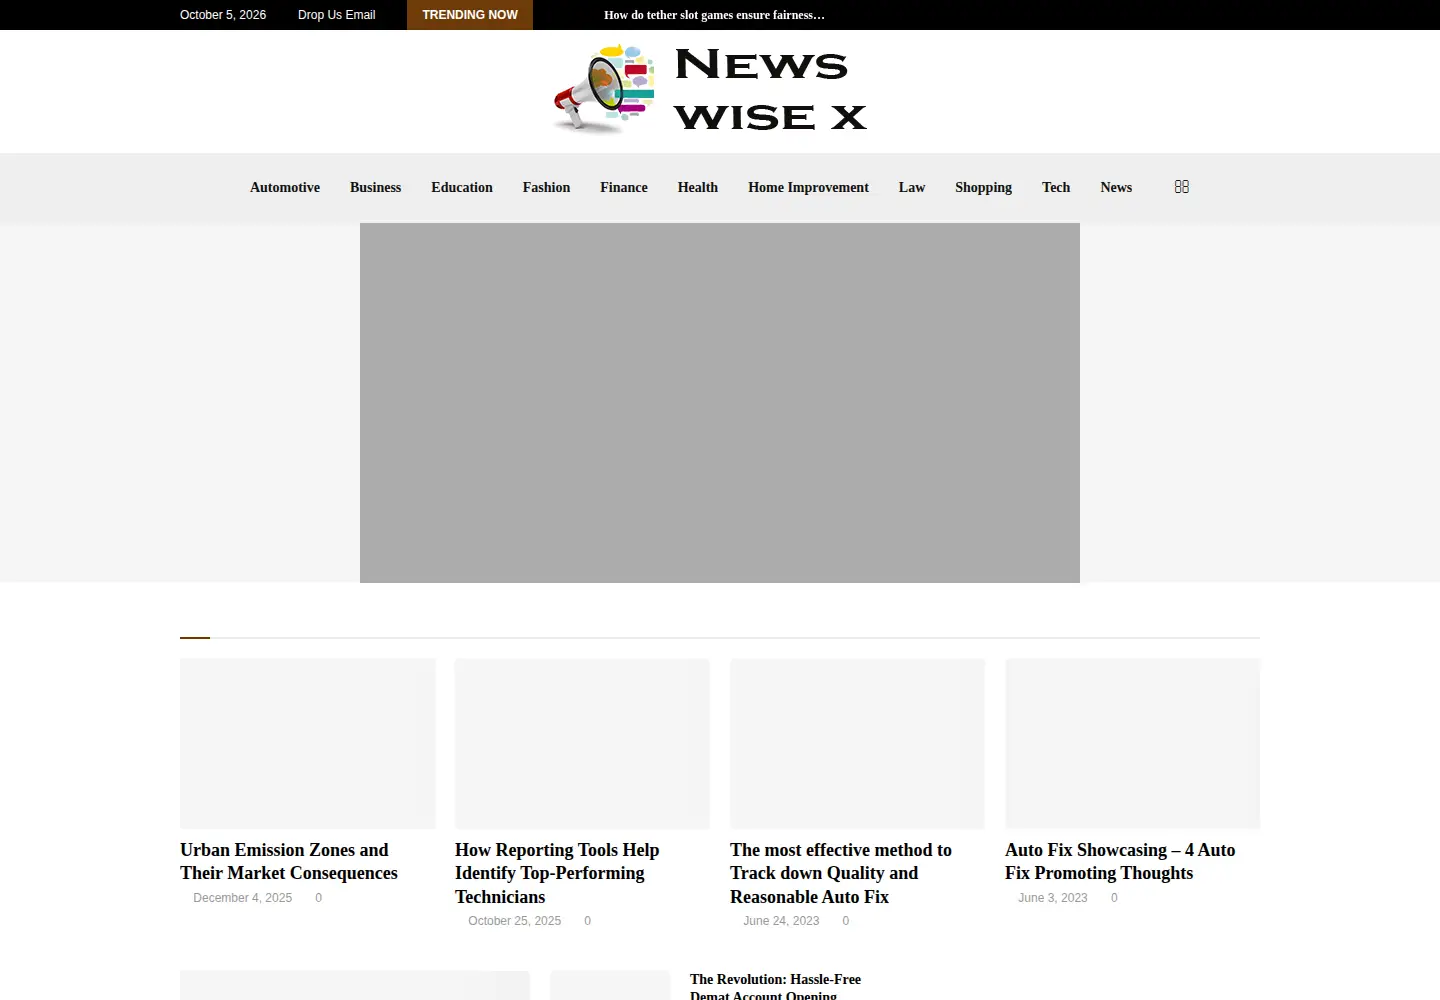Open The Revolution: Hassle-Free Demat Account article

(775, 986)
